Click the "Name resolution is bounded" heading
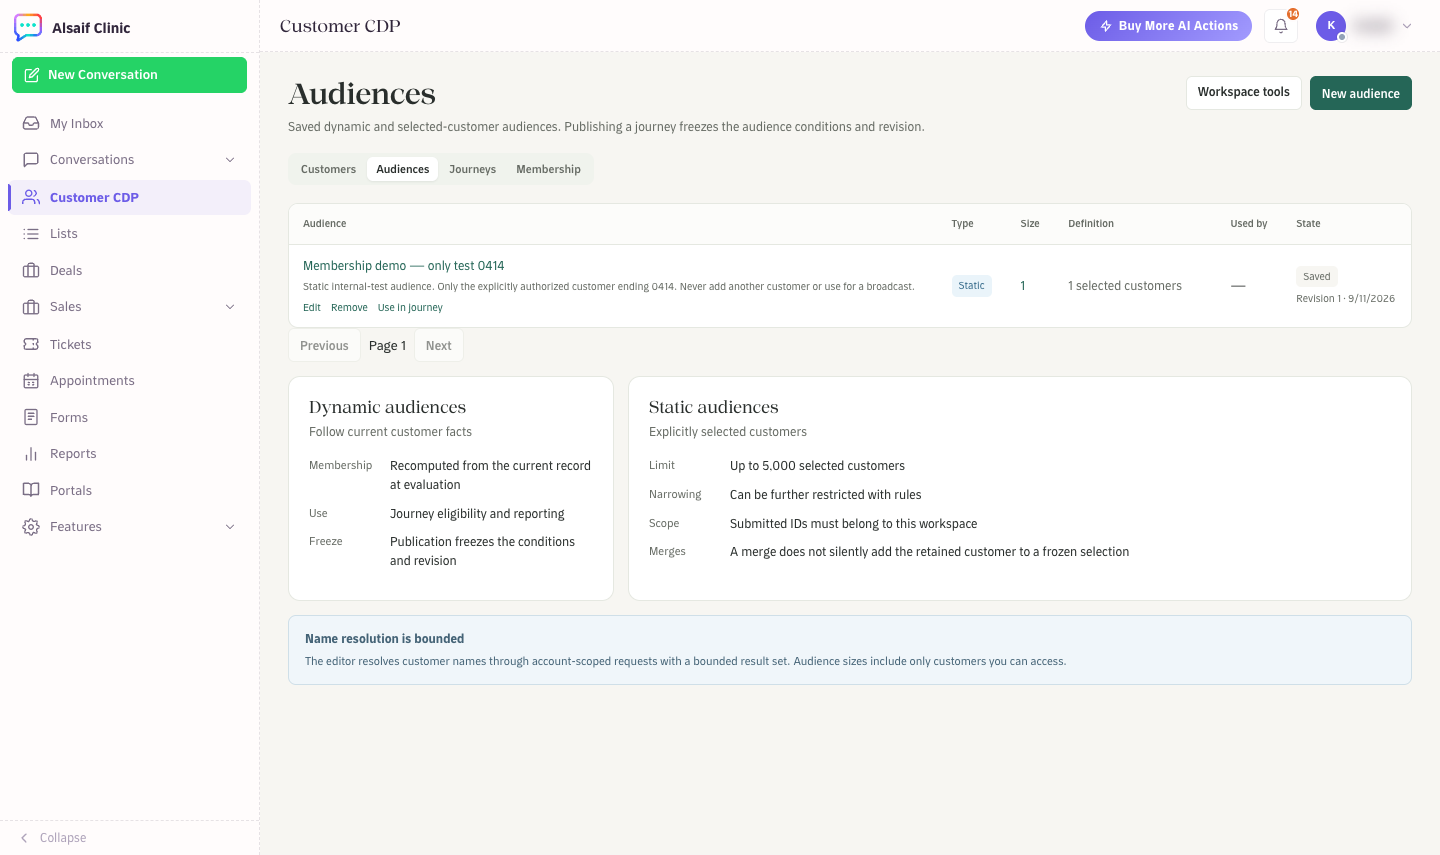Image resolution: width=1440 pixels, height=855 pixels. coord(385,639)
